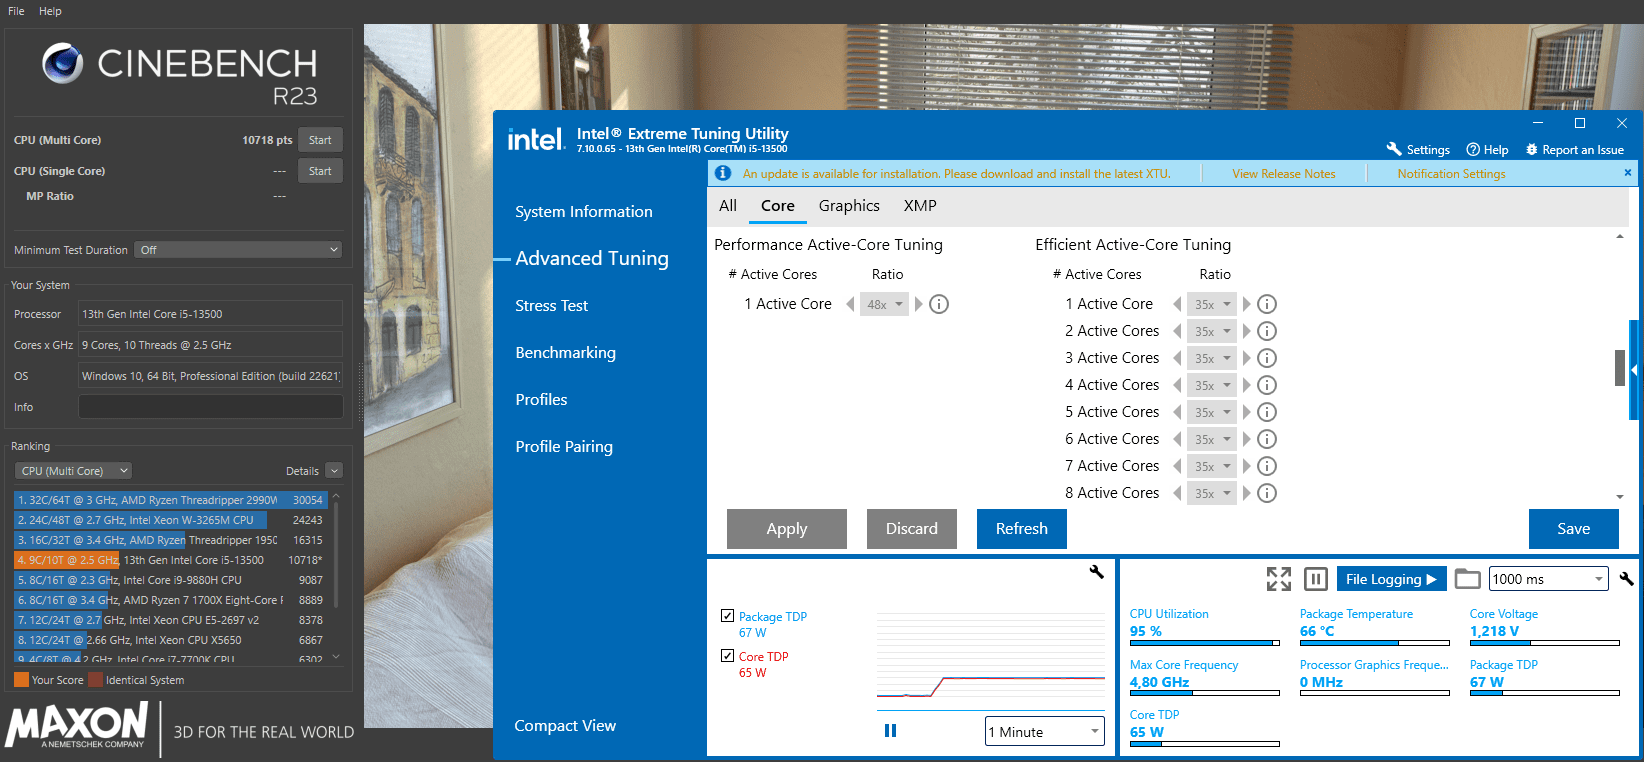
Task: Show info for 6 Active Cores ratio
Action: click(1267, 439)
